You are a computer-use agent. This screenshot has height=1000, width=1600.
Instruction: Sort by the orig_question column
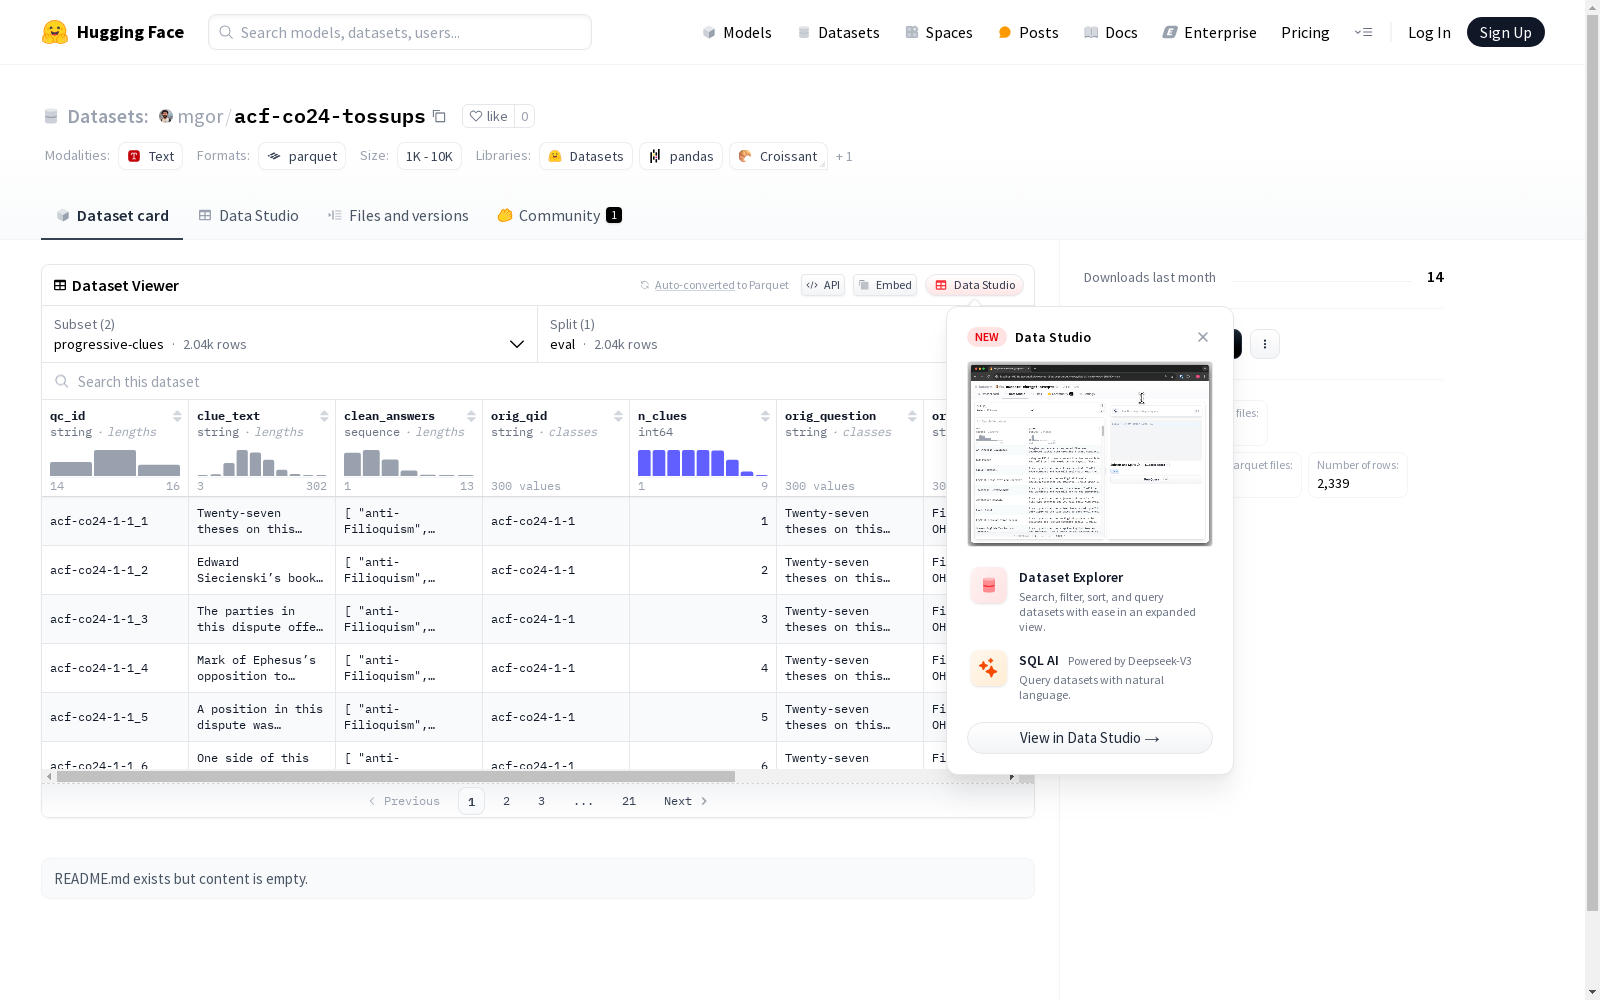pos(912,416)
